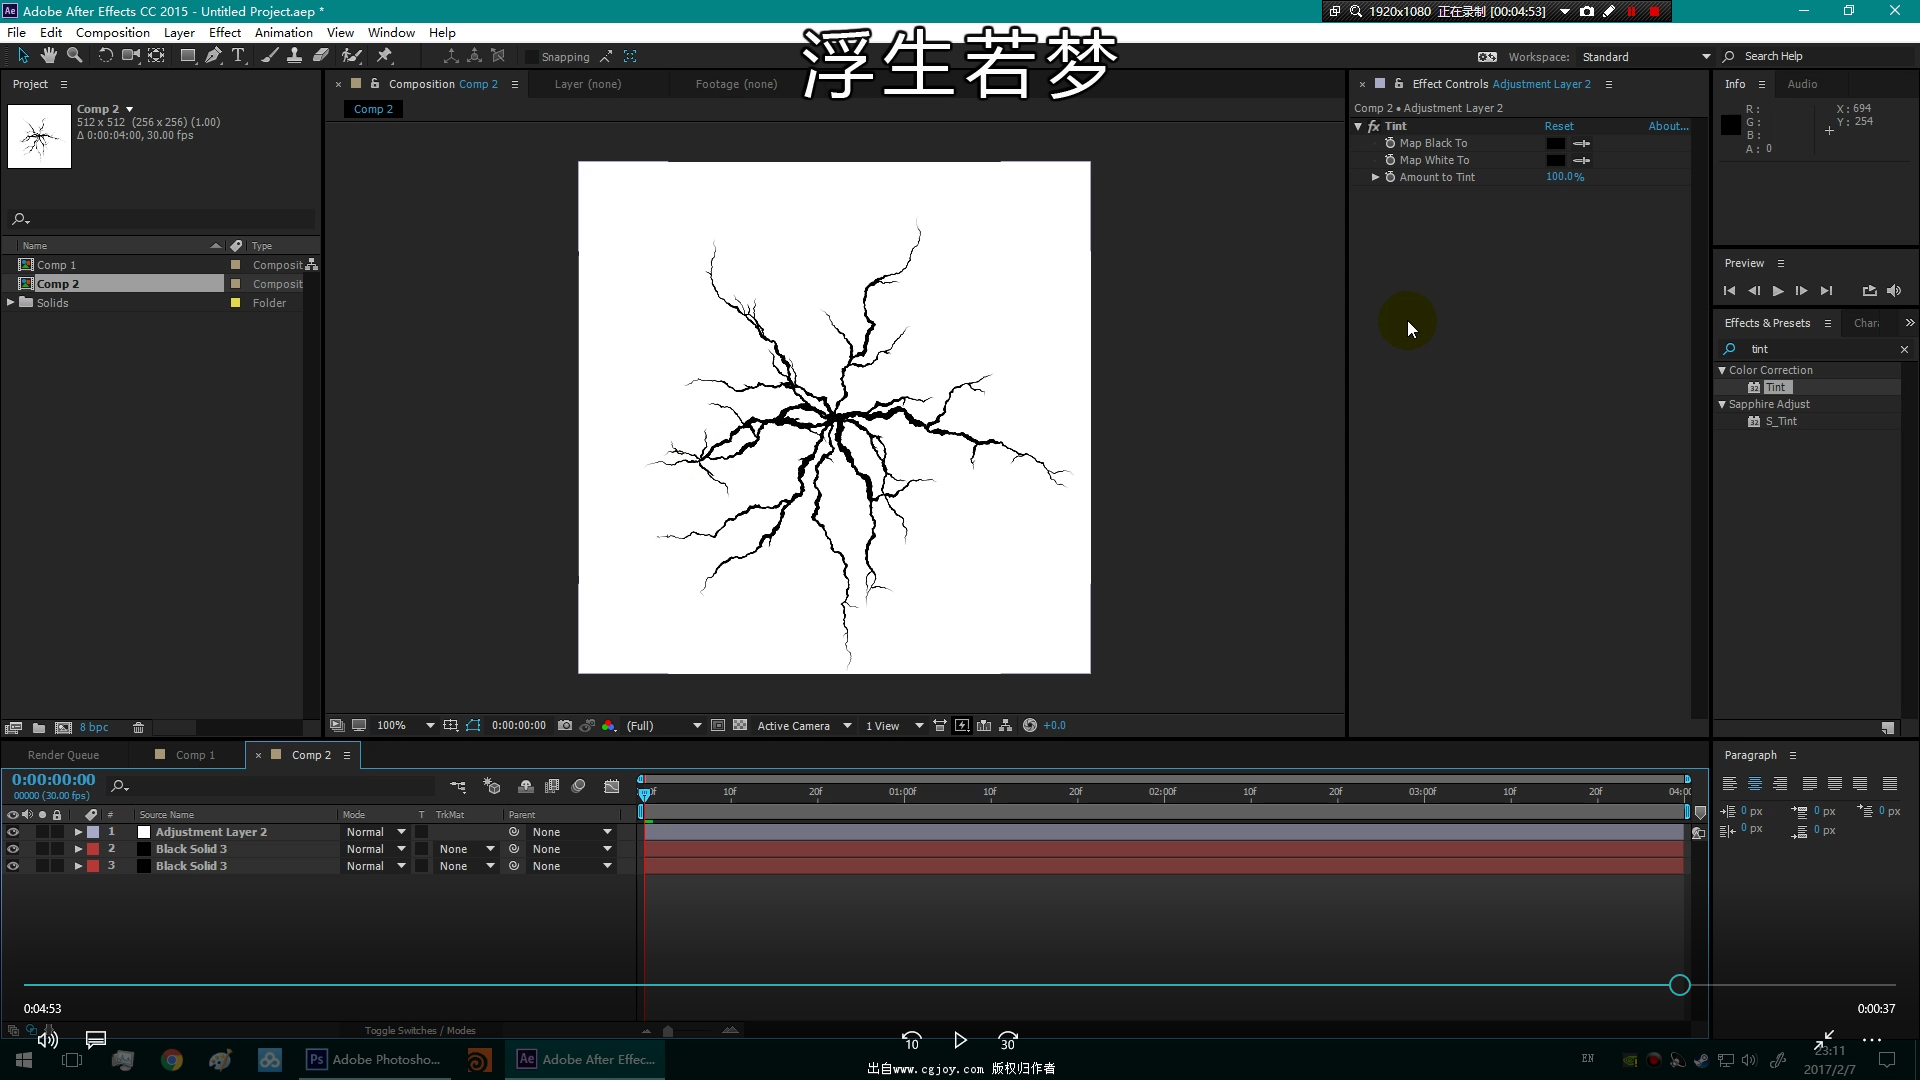Open the 1 View layout dropdown
This screenshot has height=1080, width=1920.
(x=894, y=726)
